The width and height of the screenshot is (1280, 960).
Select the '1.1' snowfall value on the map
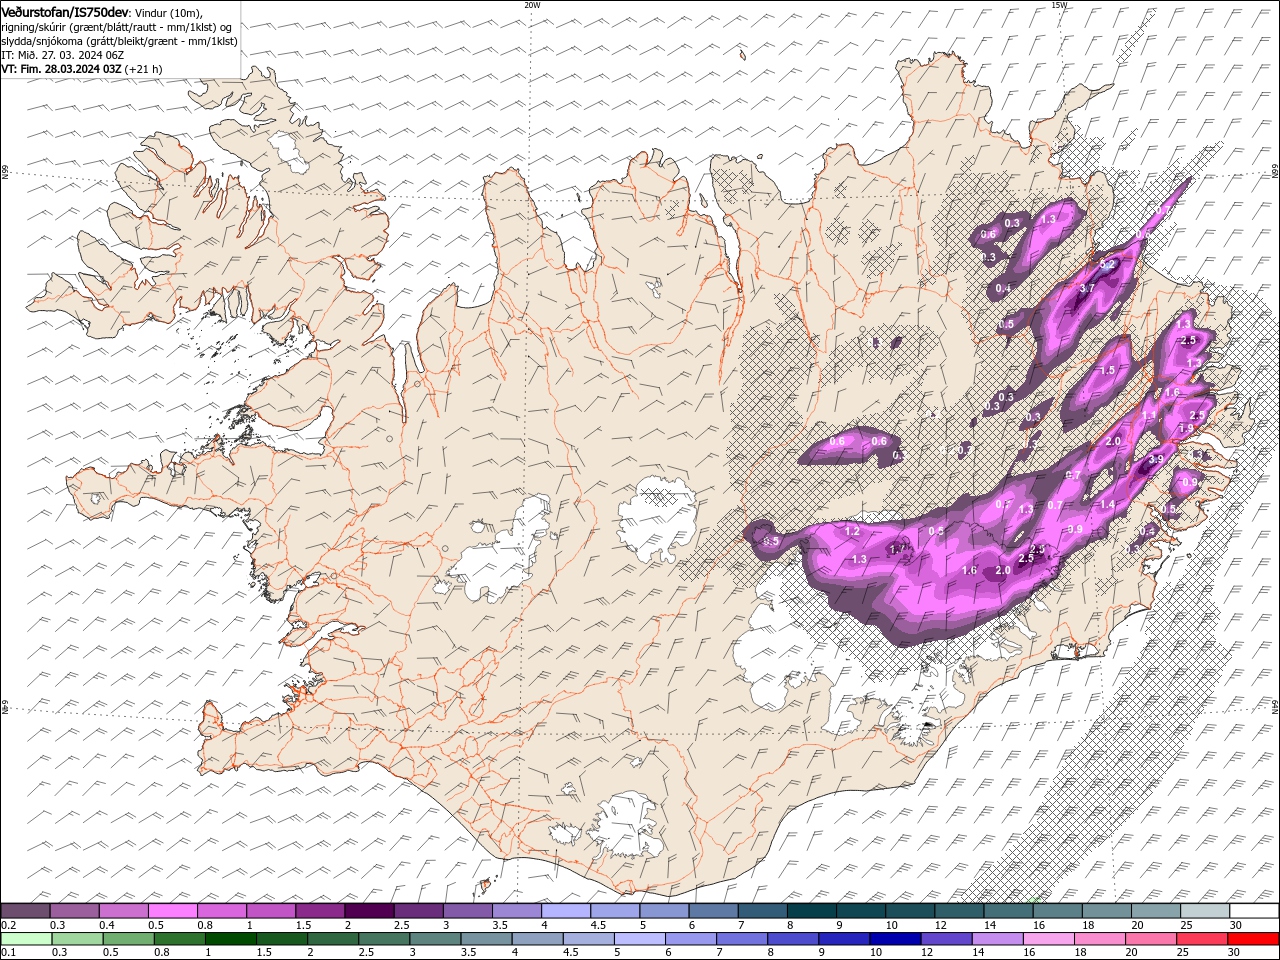(x=1149, y=416)
